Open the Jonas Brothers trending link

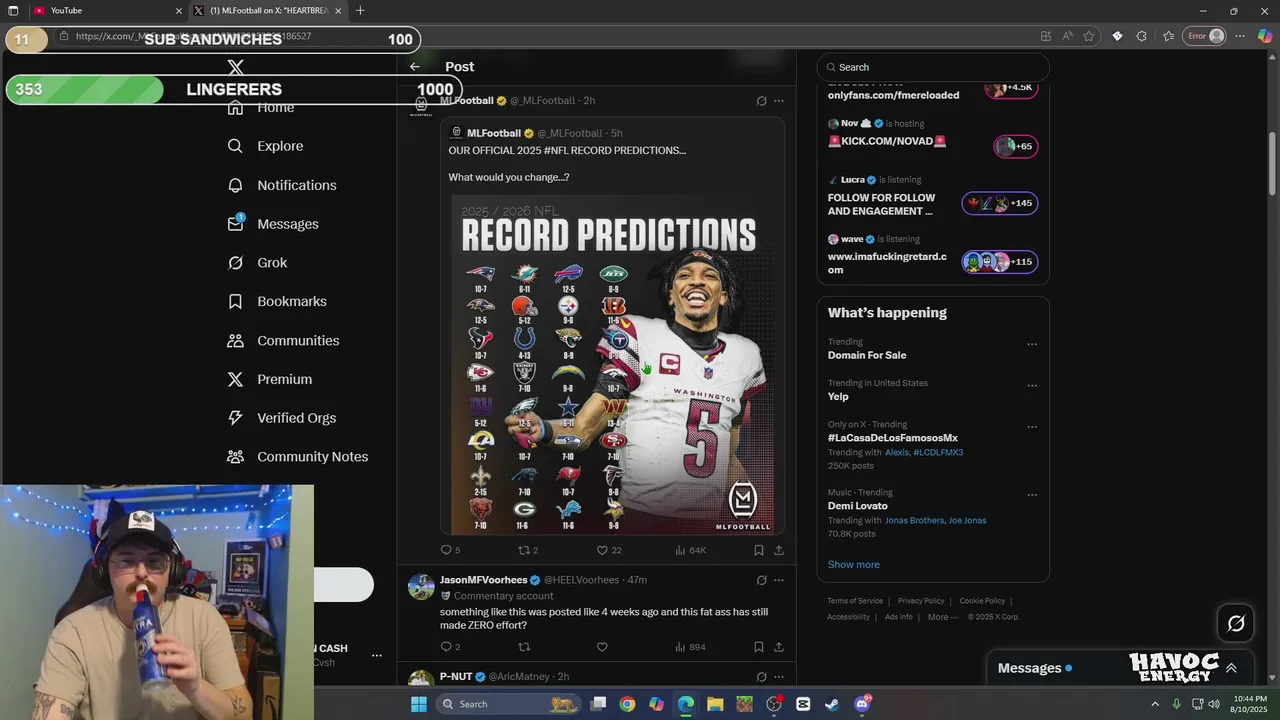pos(914,521)
